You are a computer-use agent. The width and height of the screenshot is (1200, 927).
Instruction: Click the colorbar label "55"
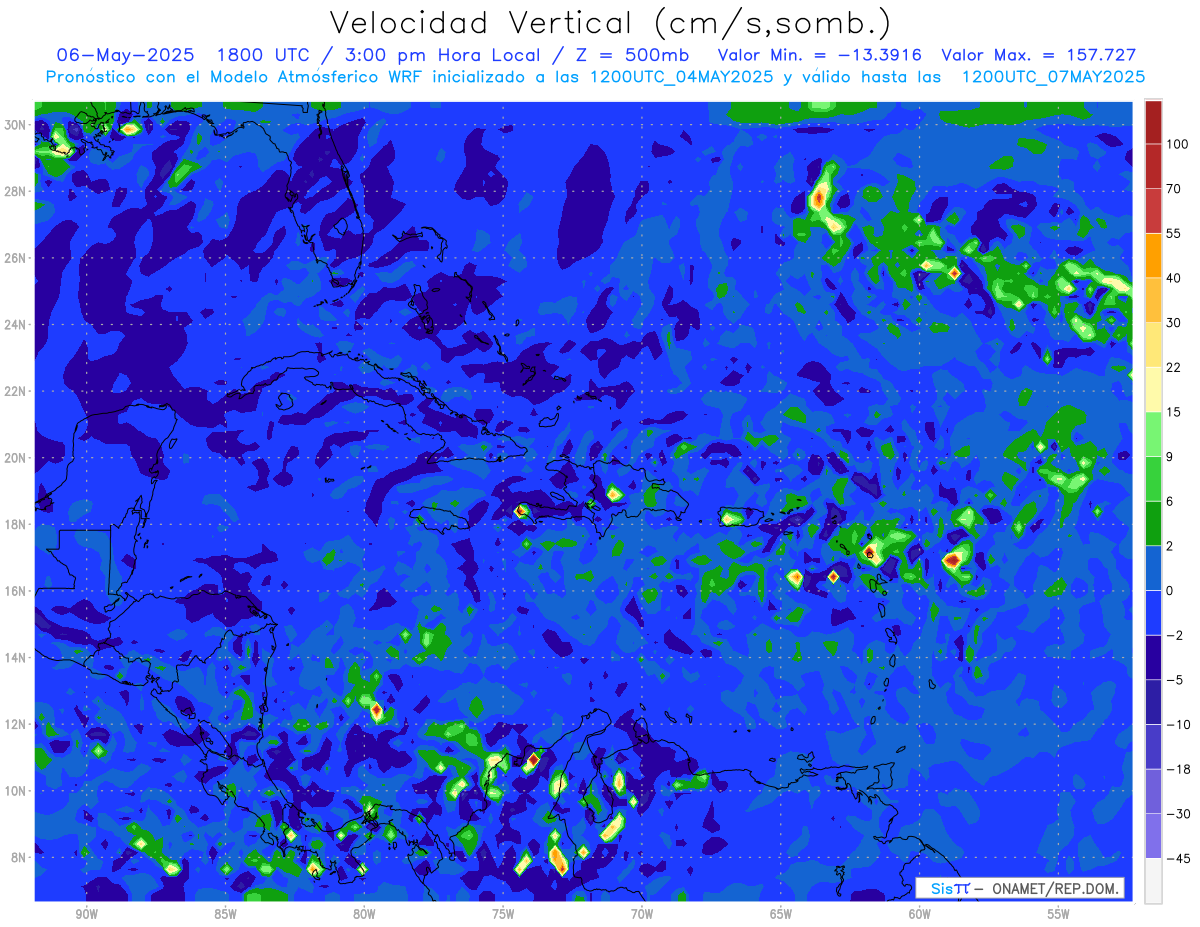1173,233
